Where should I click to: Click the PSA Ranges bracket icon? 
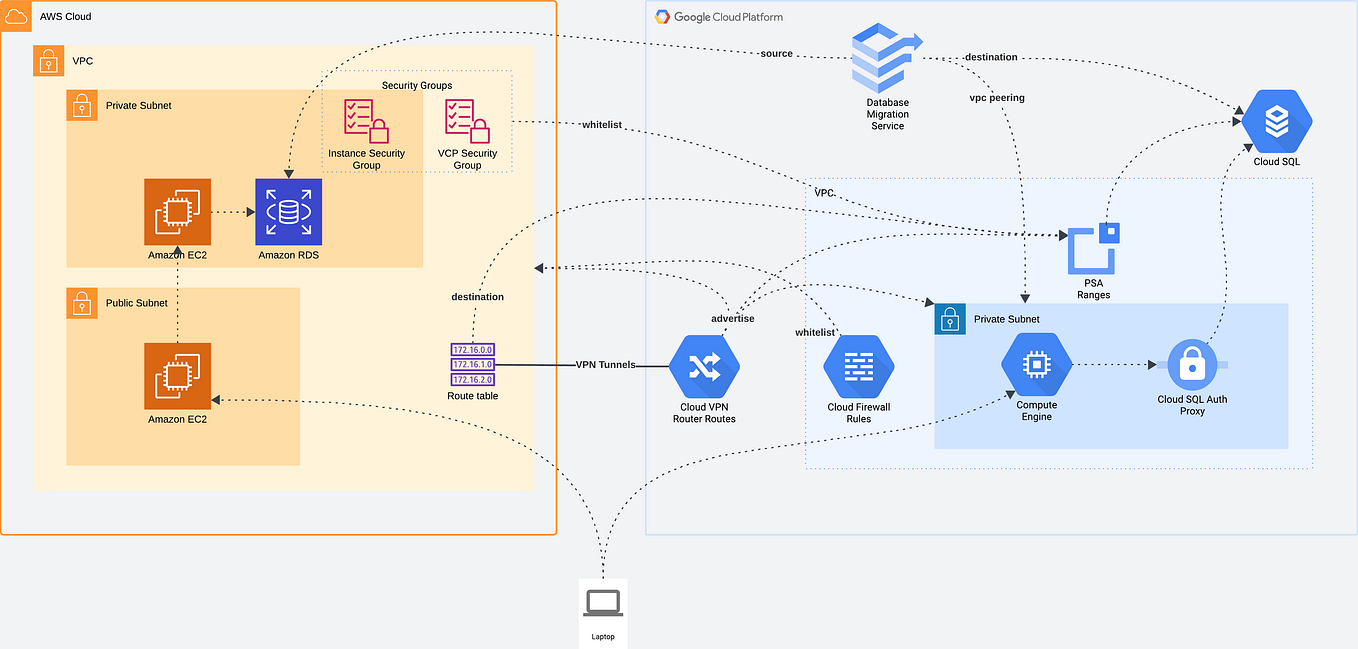pyautogui.click(x=1092, y=250)
